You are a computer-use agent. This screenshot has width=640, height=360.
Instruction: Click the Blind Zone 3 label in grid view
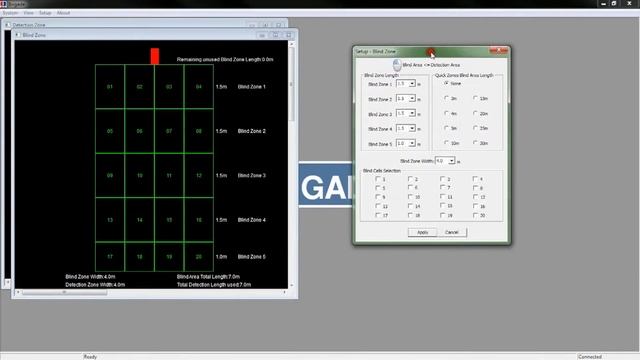(x=252, y=176)
